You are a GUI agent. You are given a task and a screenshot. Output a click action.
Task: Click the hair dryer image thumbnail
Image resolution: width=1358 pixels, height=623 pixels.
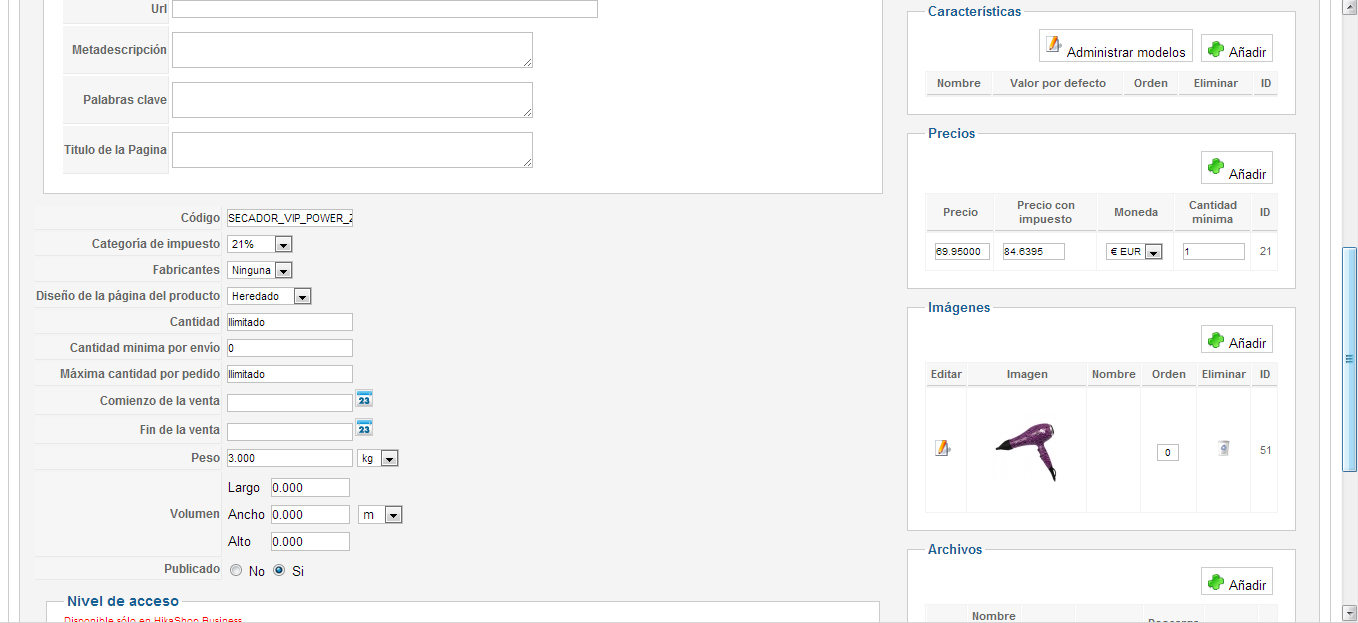click(x=1026, y=451)
